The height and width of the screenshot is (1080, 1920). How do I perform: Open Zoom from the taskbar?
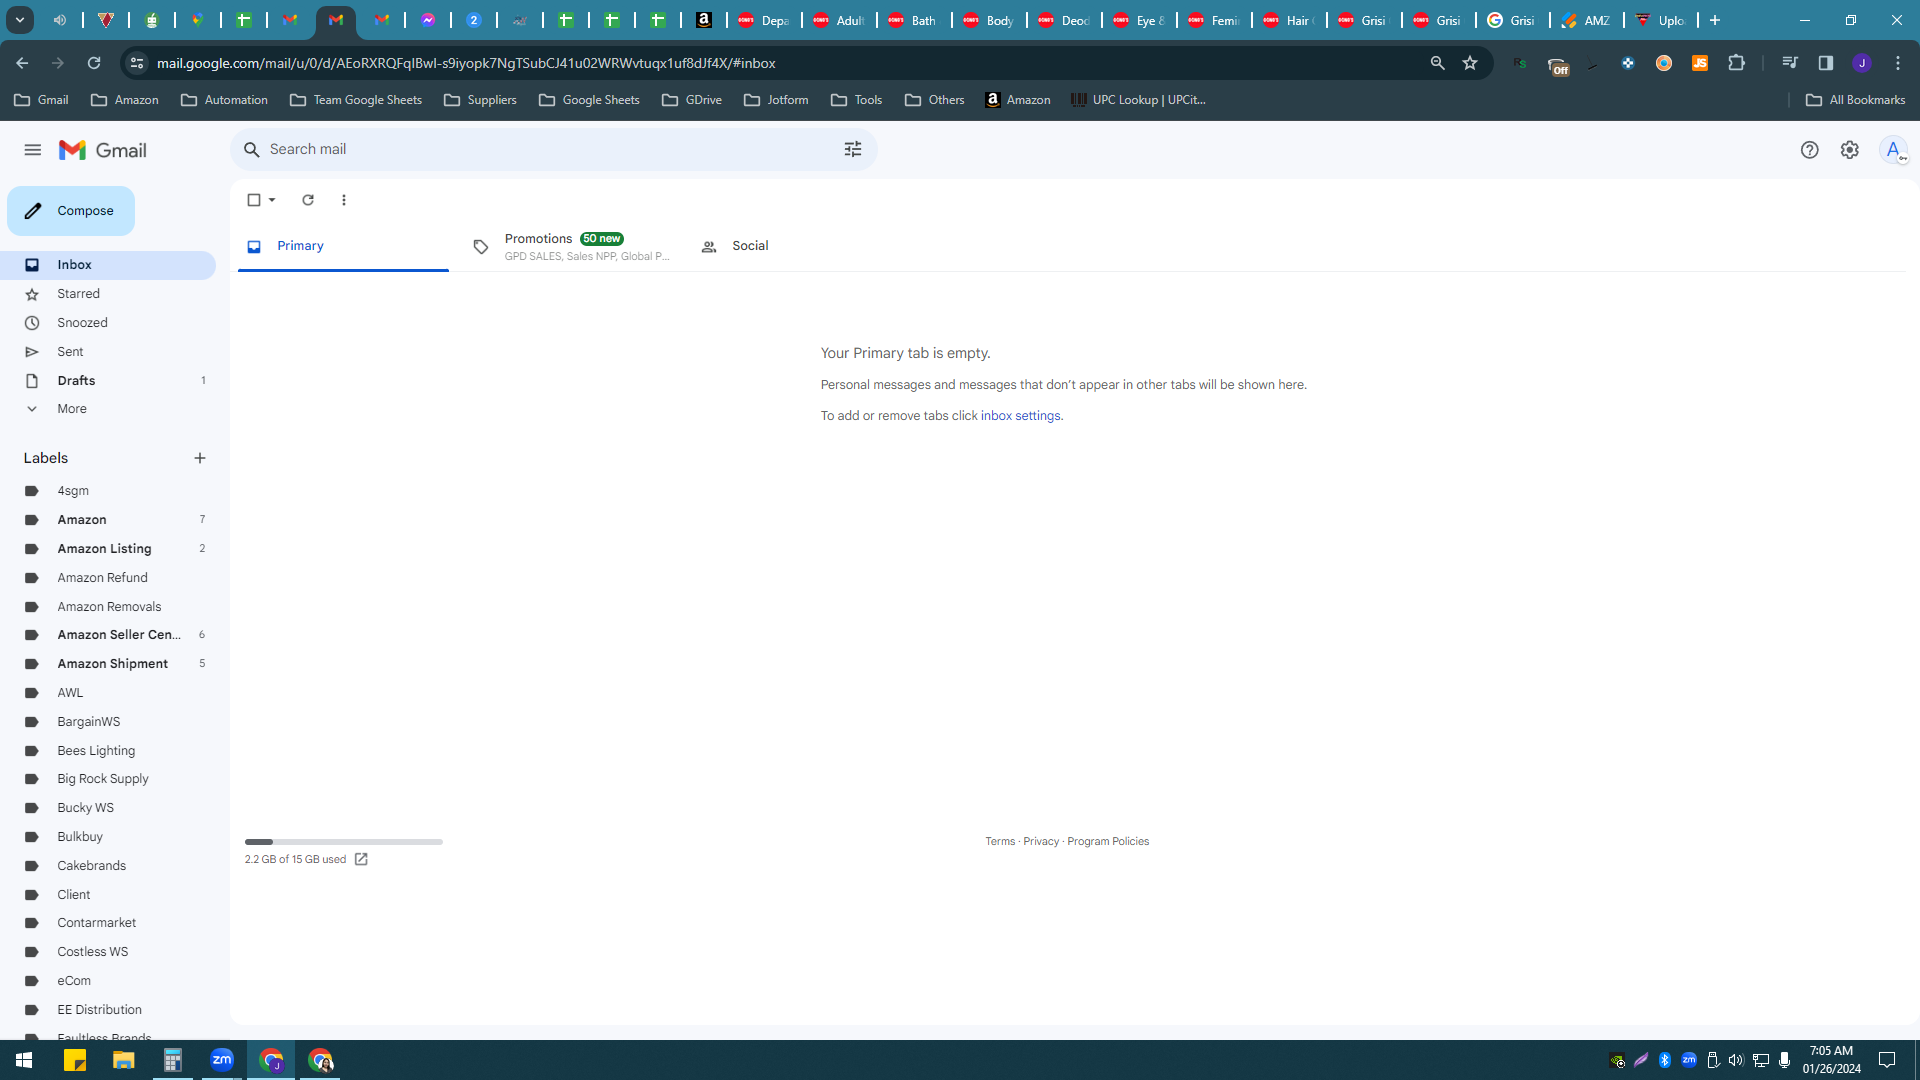pos(222,1060)
